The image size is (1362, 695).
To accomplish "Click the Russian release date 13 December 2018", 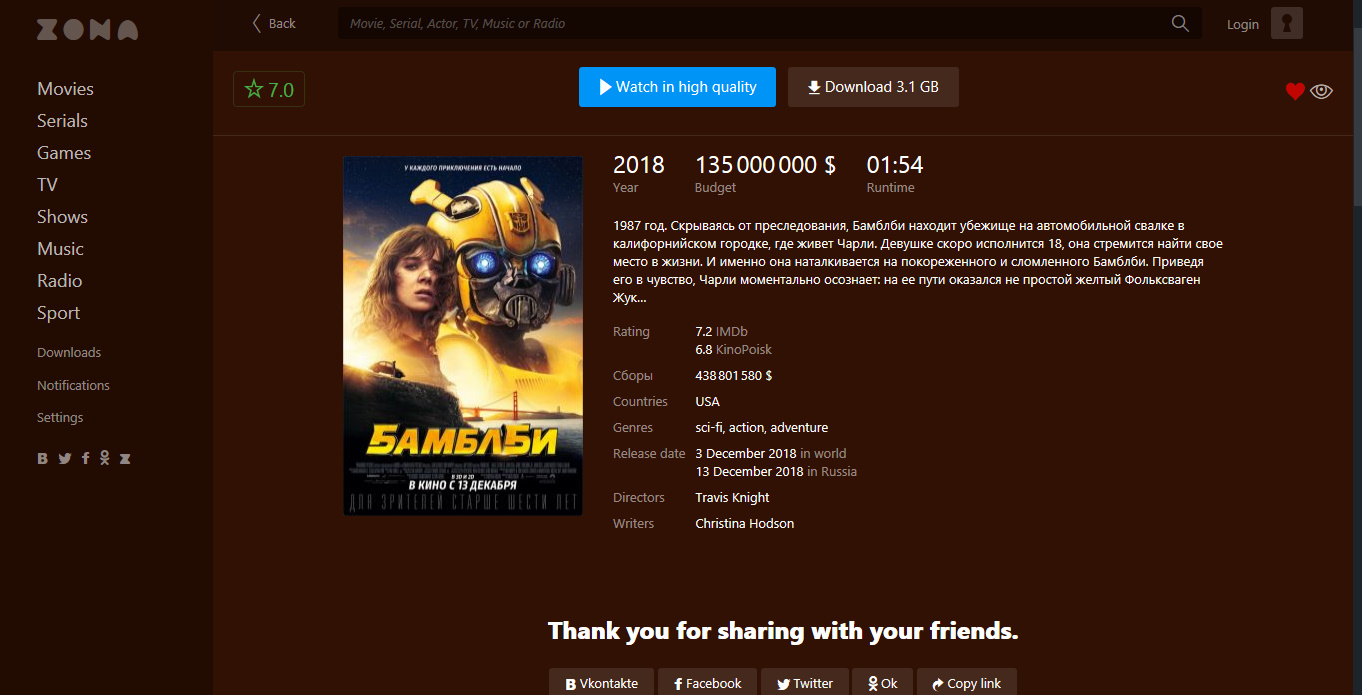I will (x=749, y=472).
